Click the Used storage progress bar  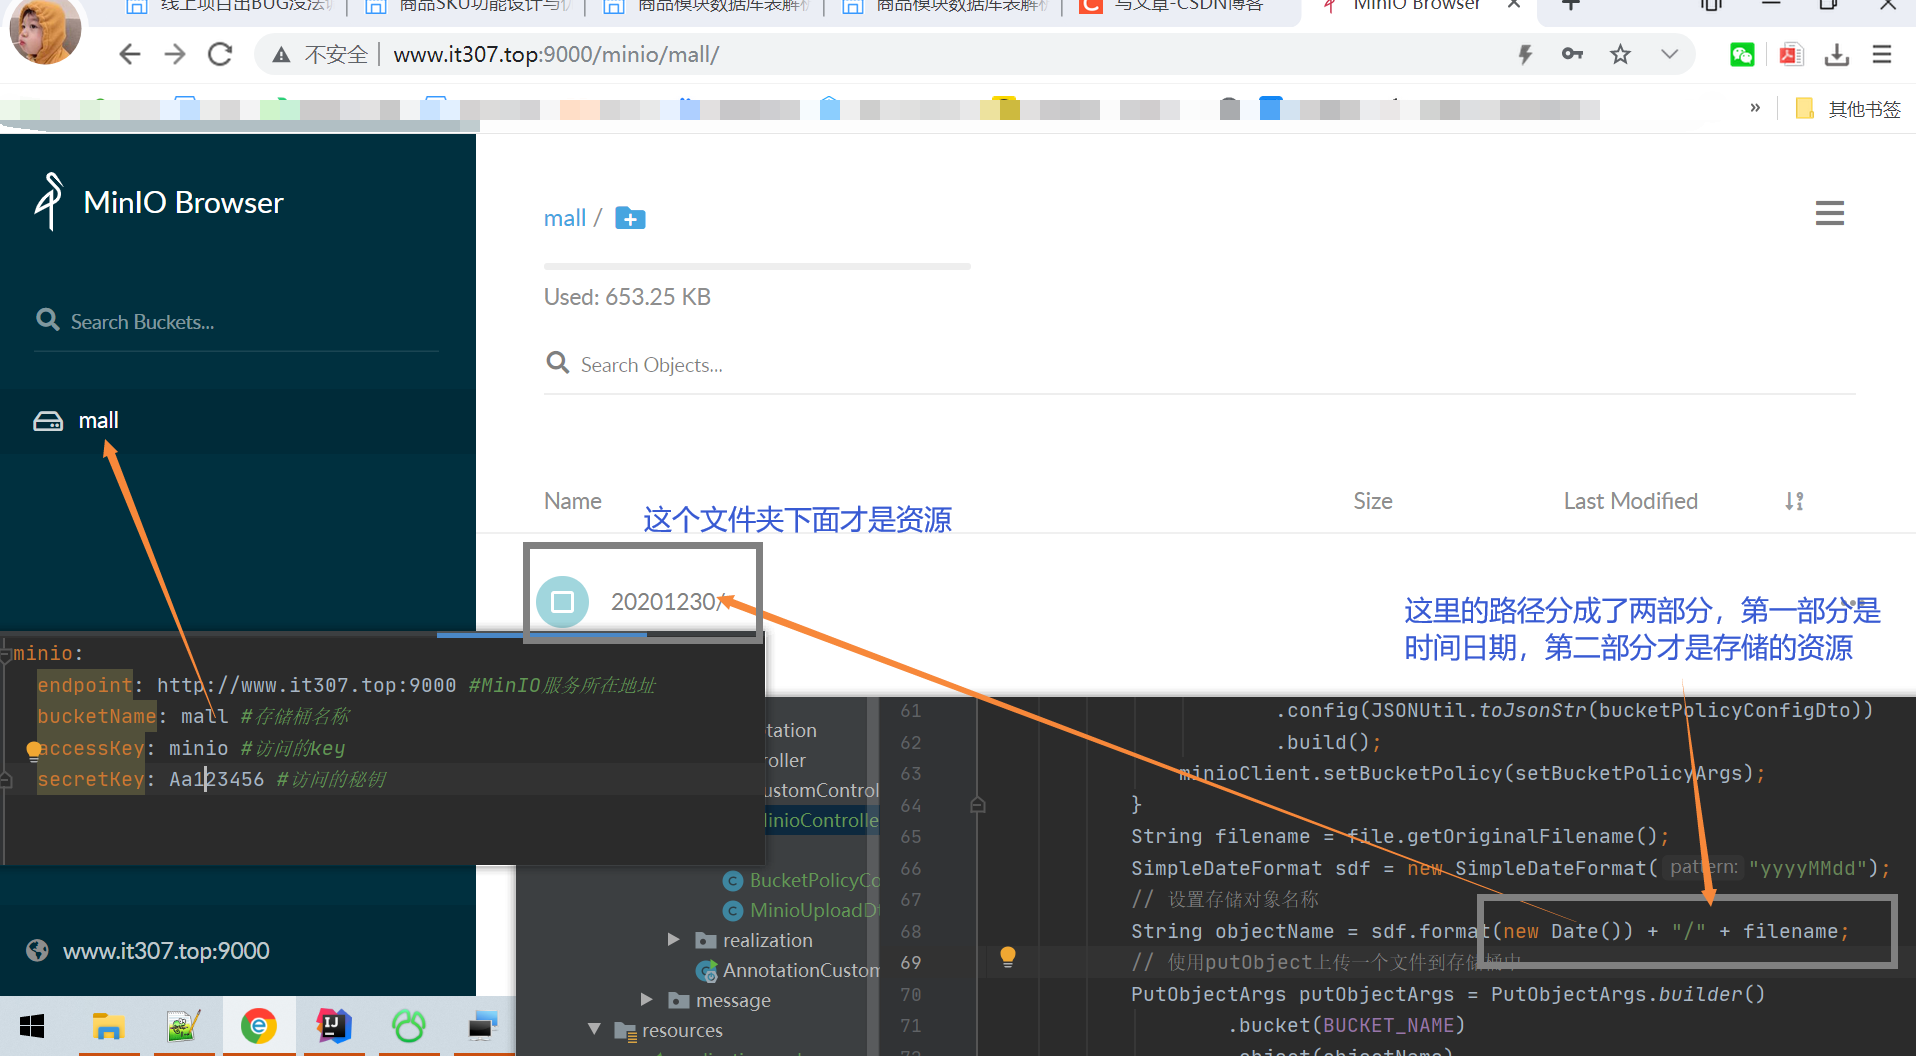757,265
